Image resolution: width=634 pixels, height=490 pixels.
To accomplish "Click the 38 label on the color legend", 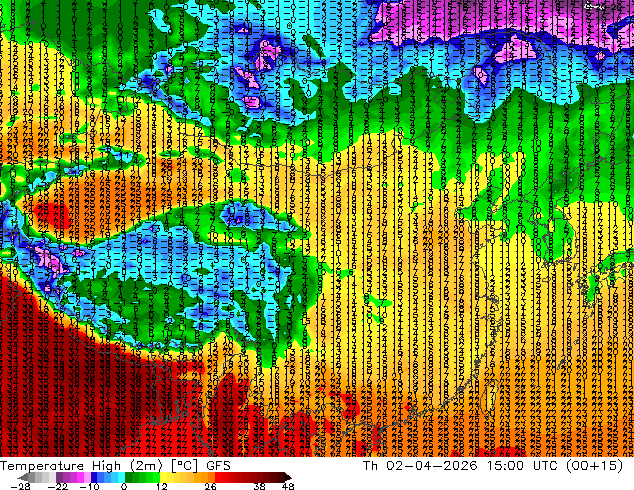I will [x=260, y=486].
